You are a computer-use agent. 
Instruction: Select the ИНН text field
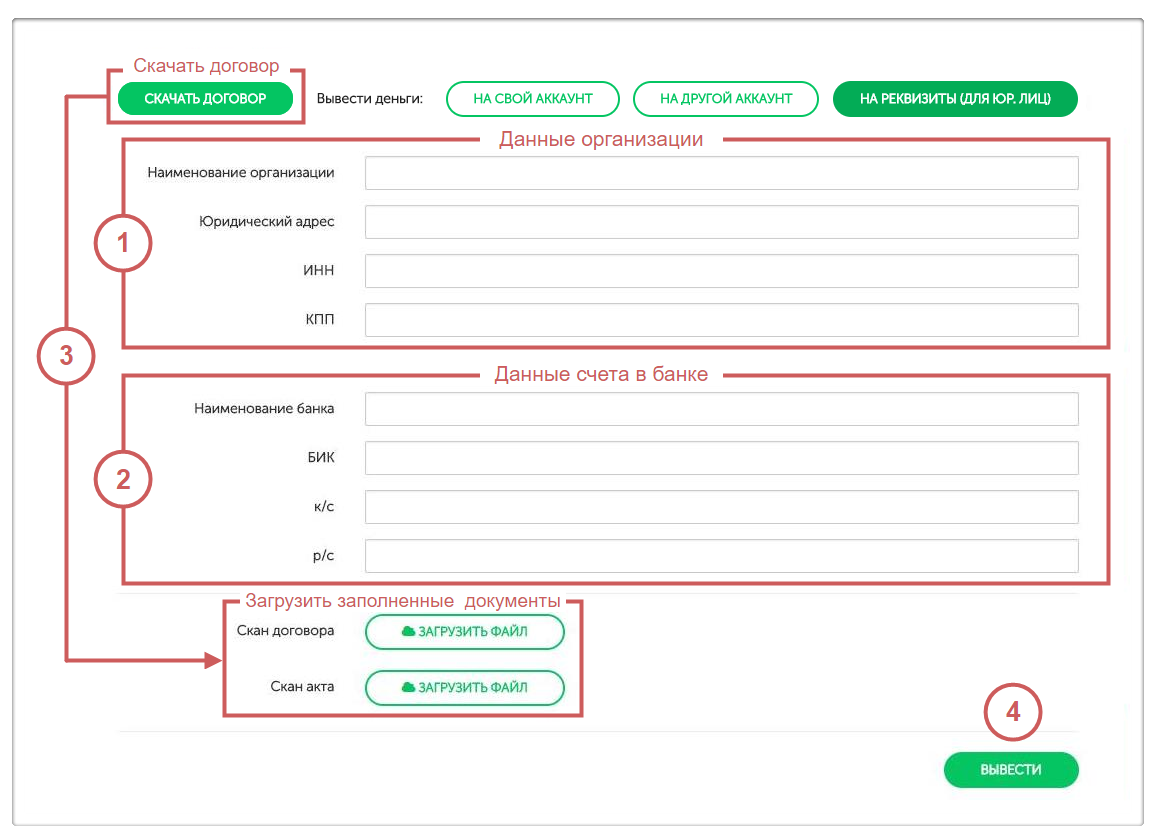point(721,271)
